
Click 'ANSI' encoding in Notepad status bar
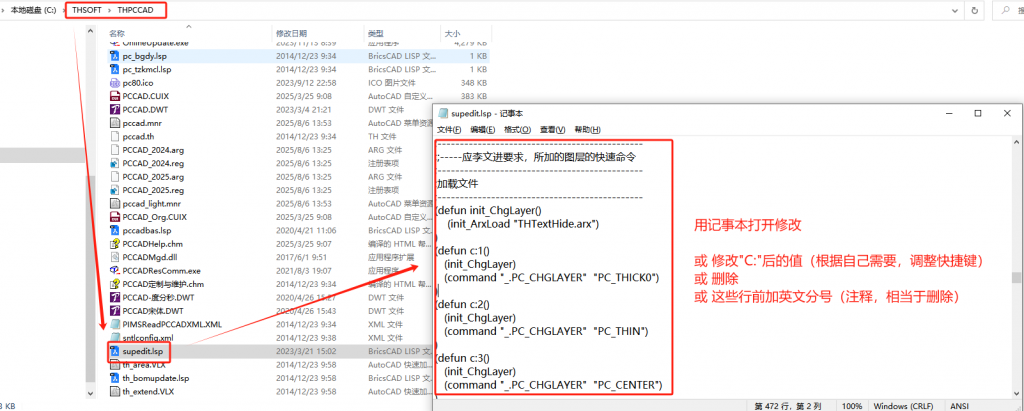pyautogui.click(x=961, y=406)
